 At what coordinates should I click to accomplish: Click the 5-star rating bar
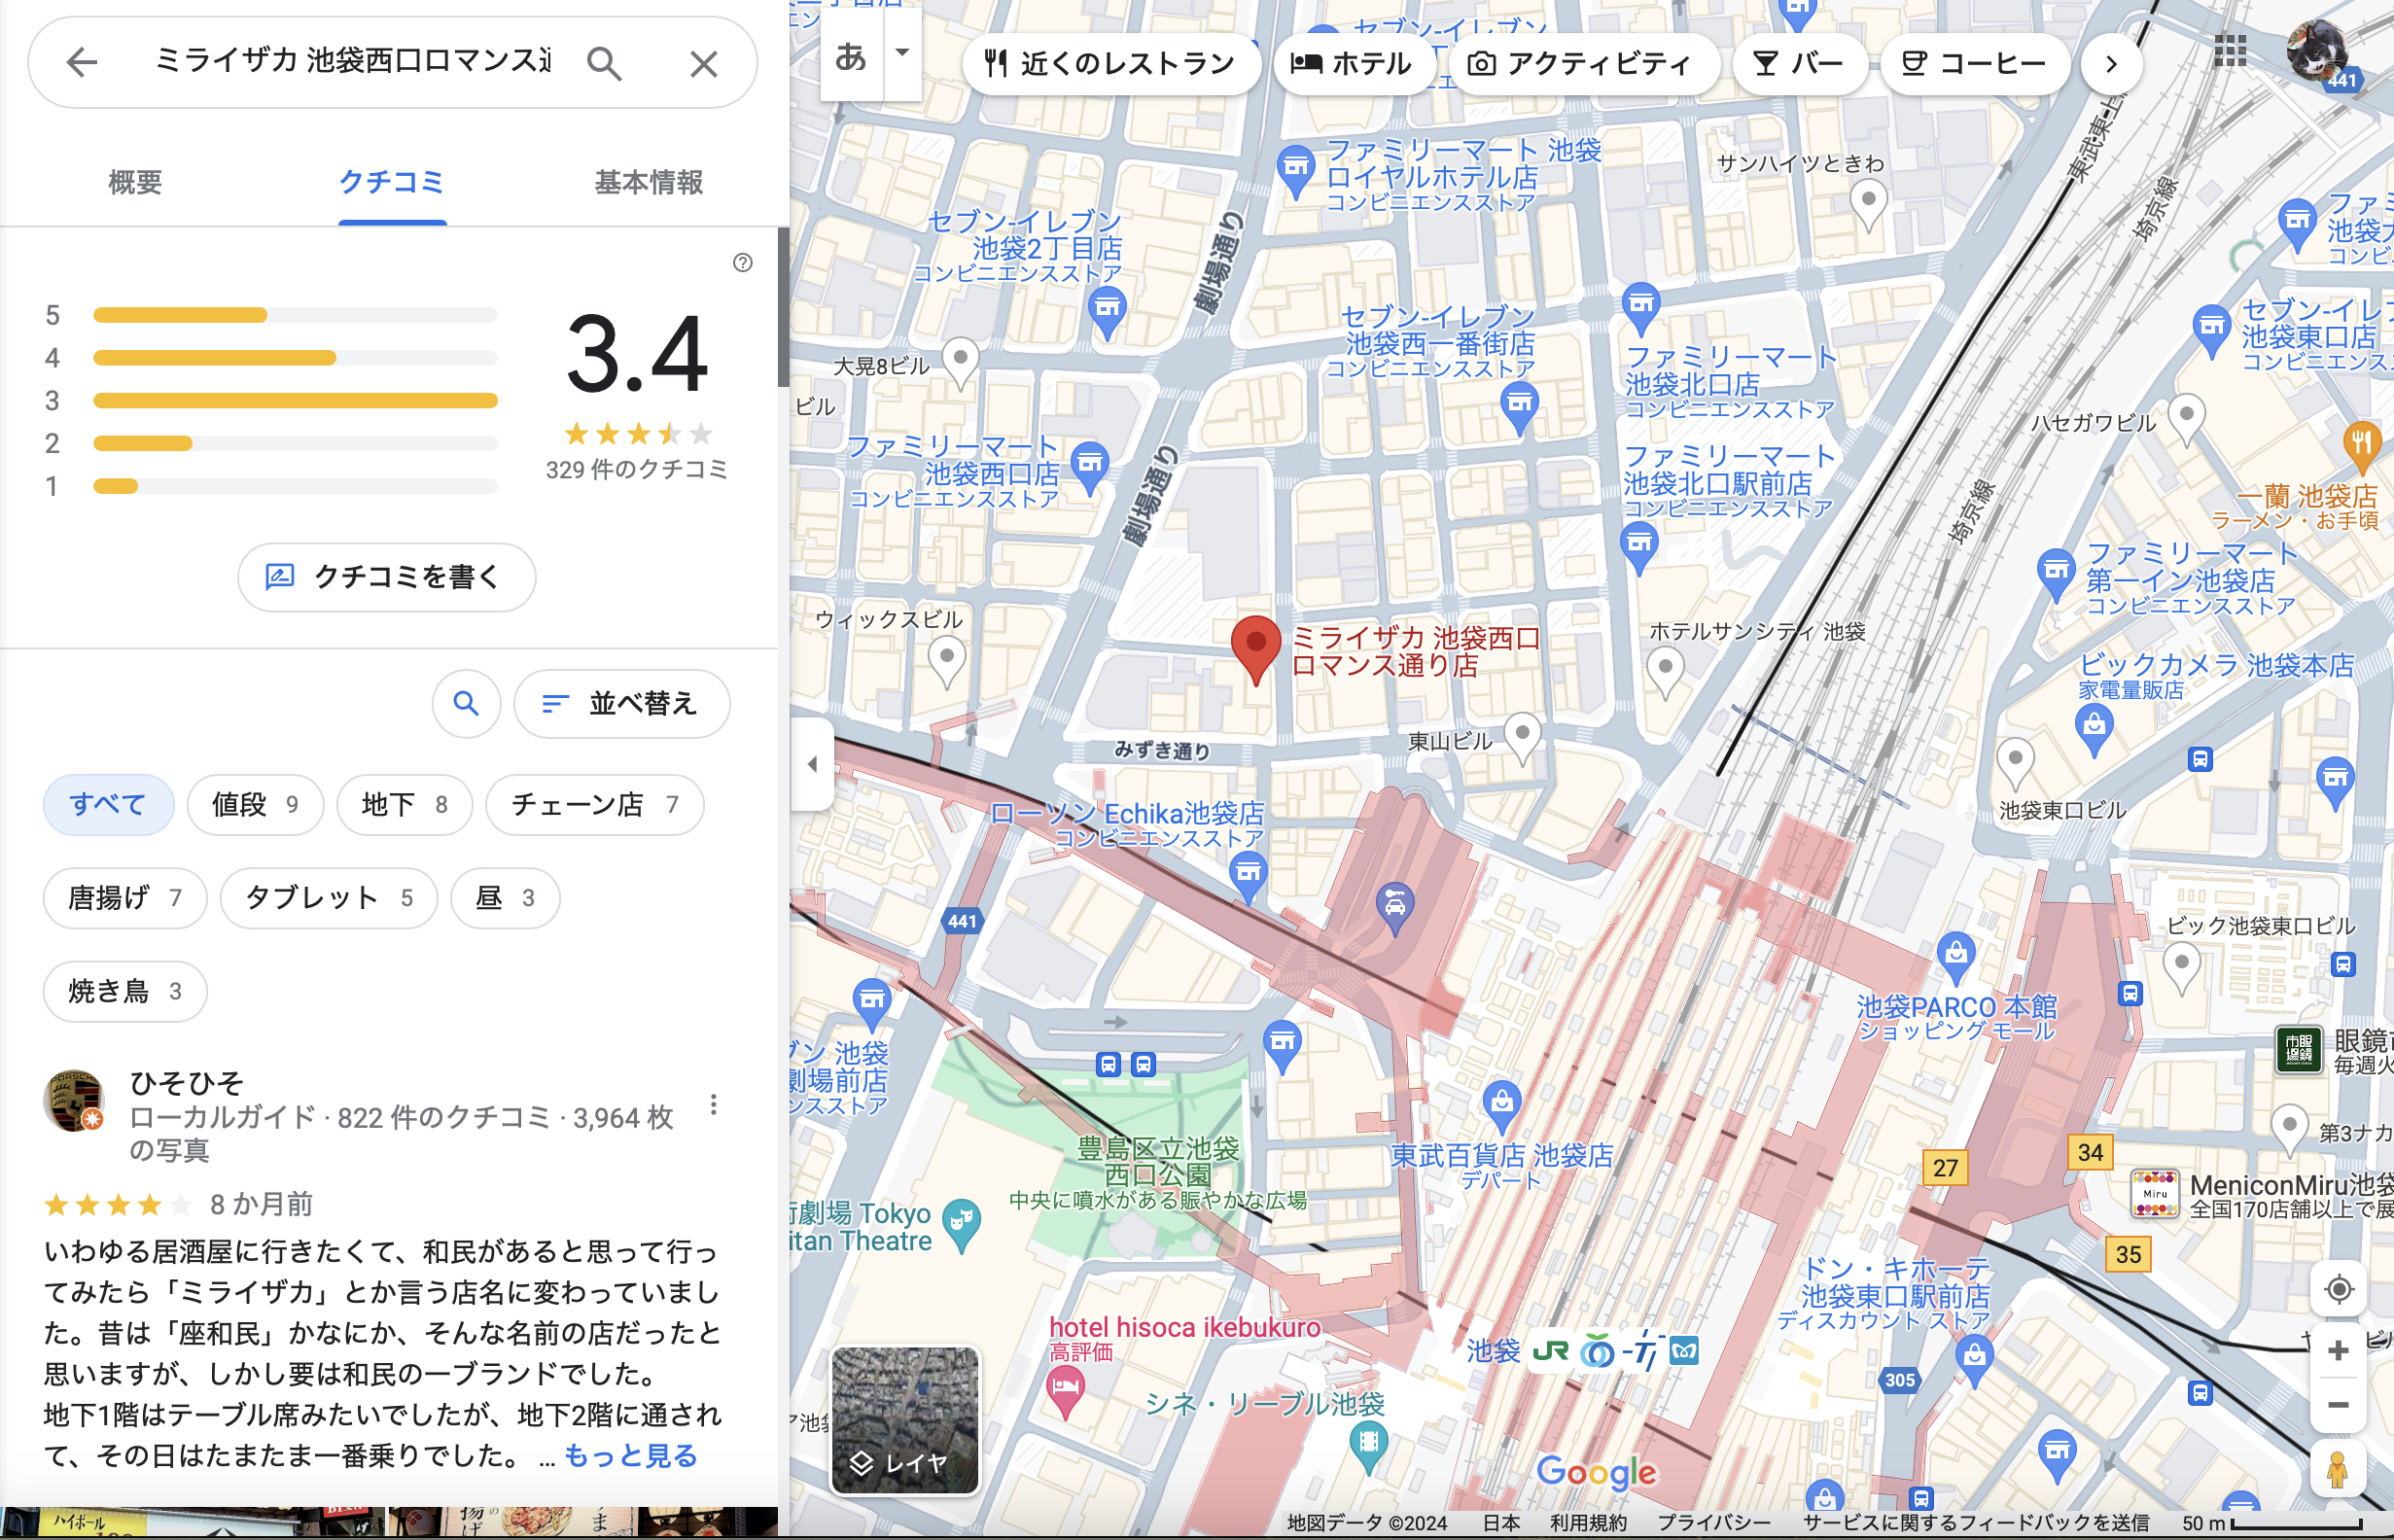coord(295,315)
